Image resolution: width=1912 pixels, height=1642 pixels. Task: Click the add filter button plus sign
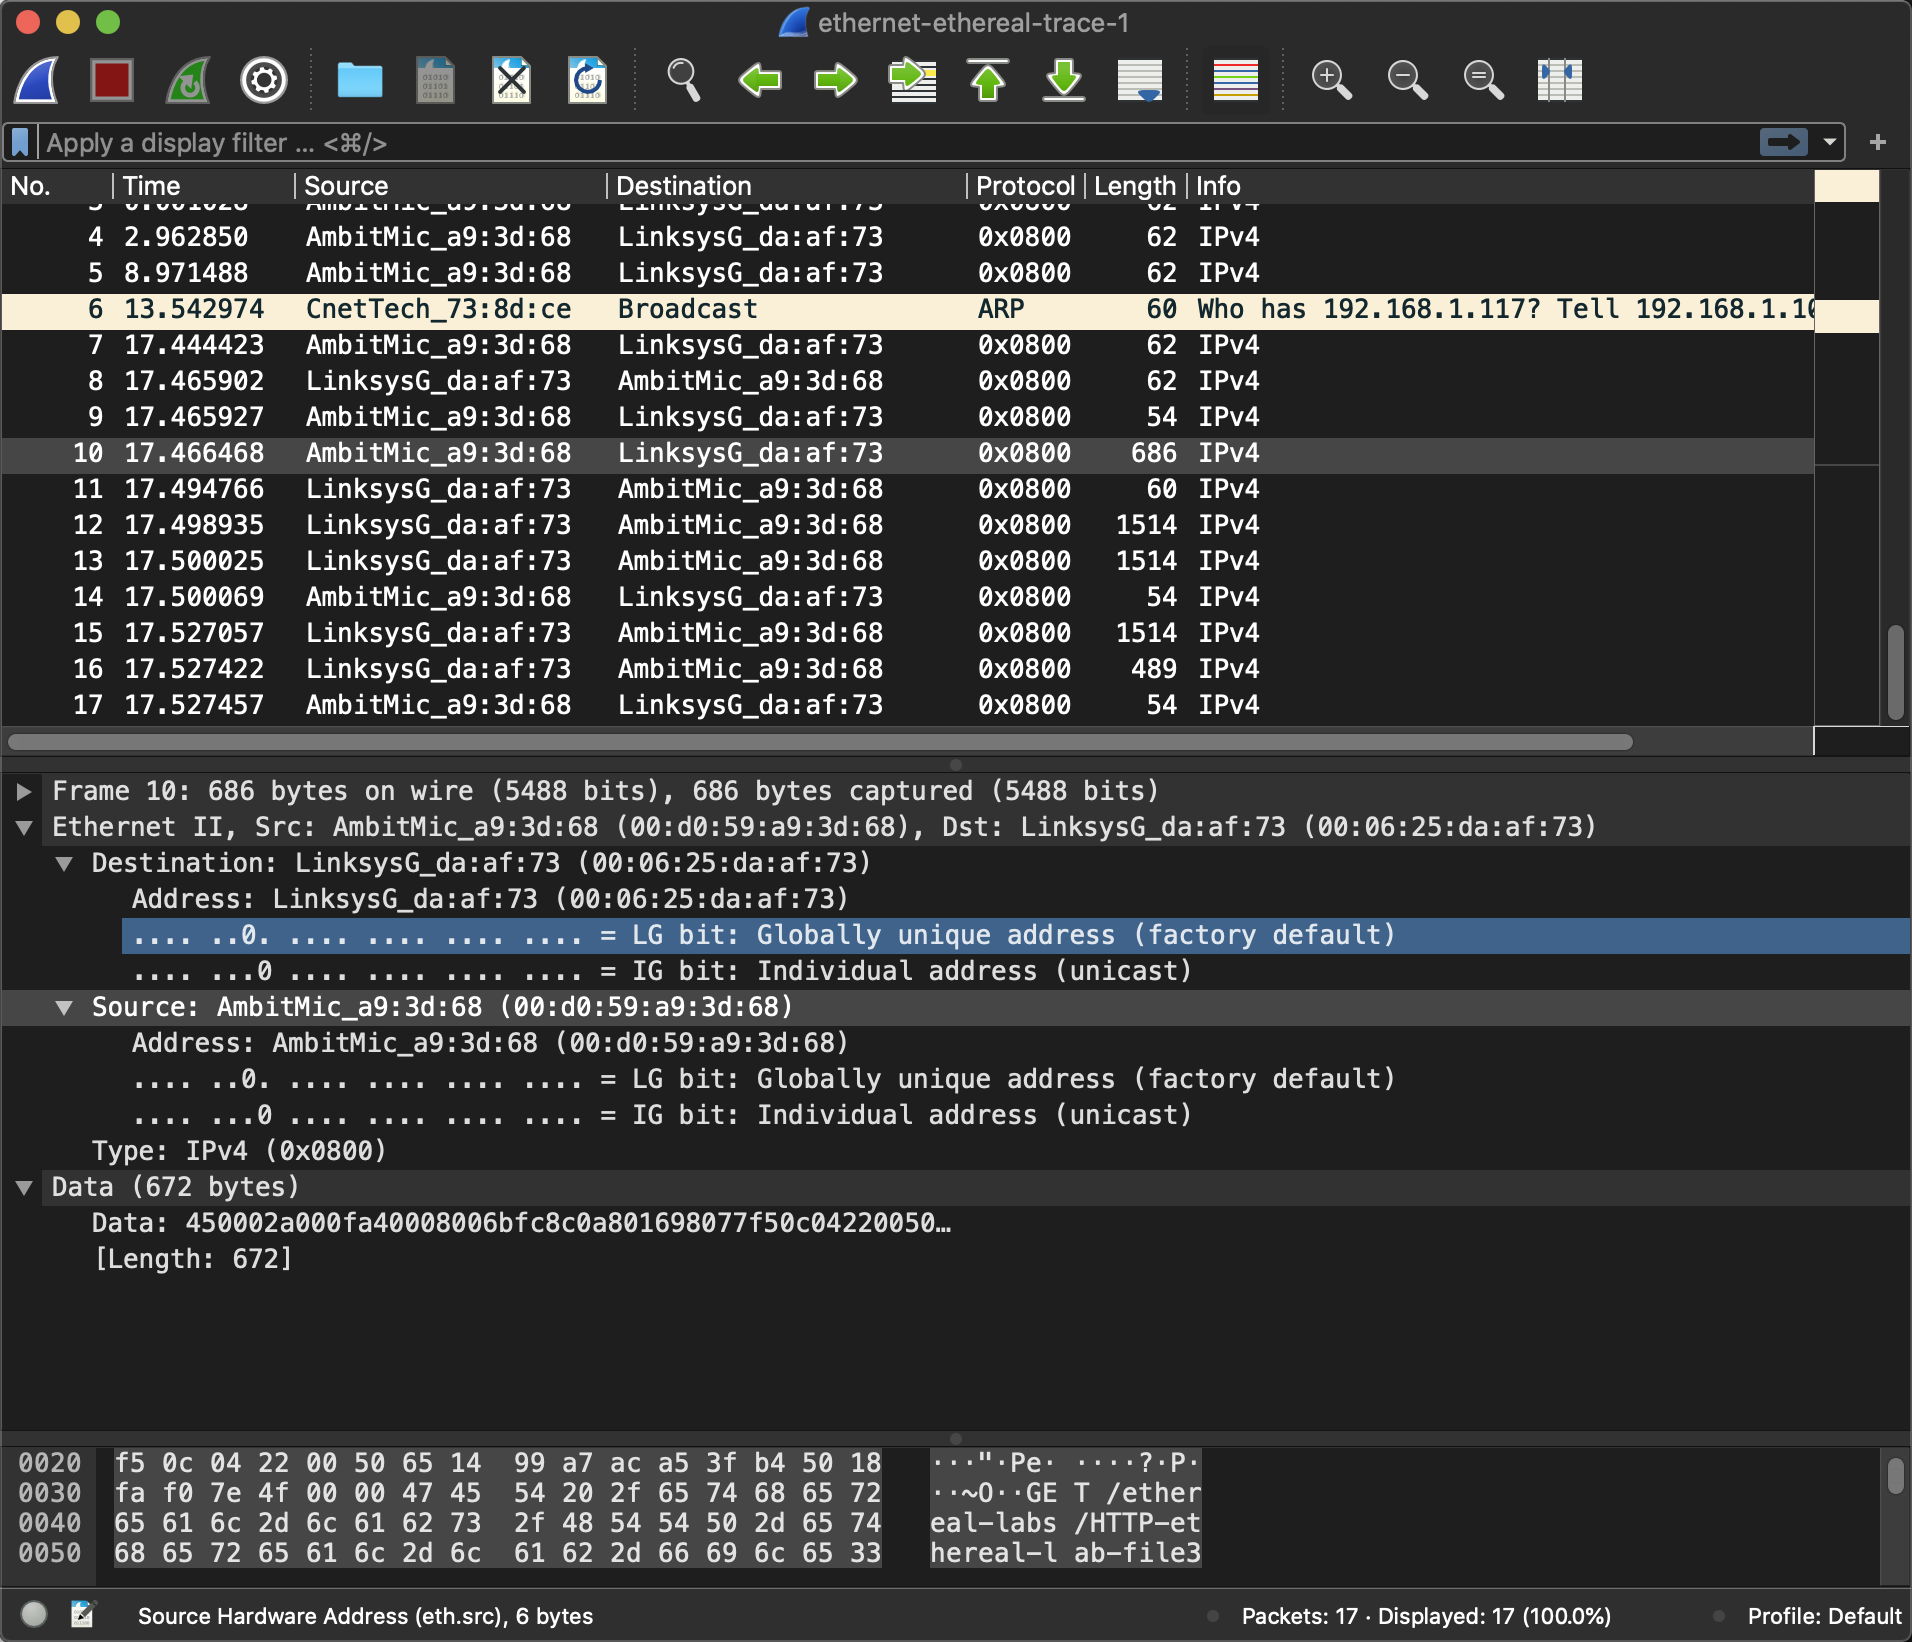coord(1877,142)
